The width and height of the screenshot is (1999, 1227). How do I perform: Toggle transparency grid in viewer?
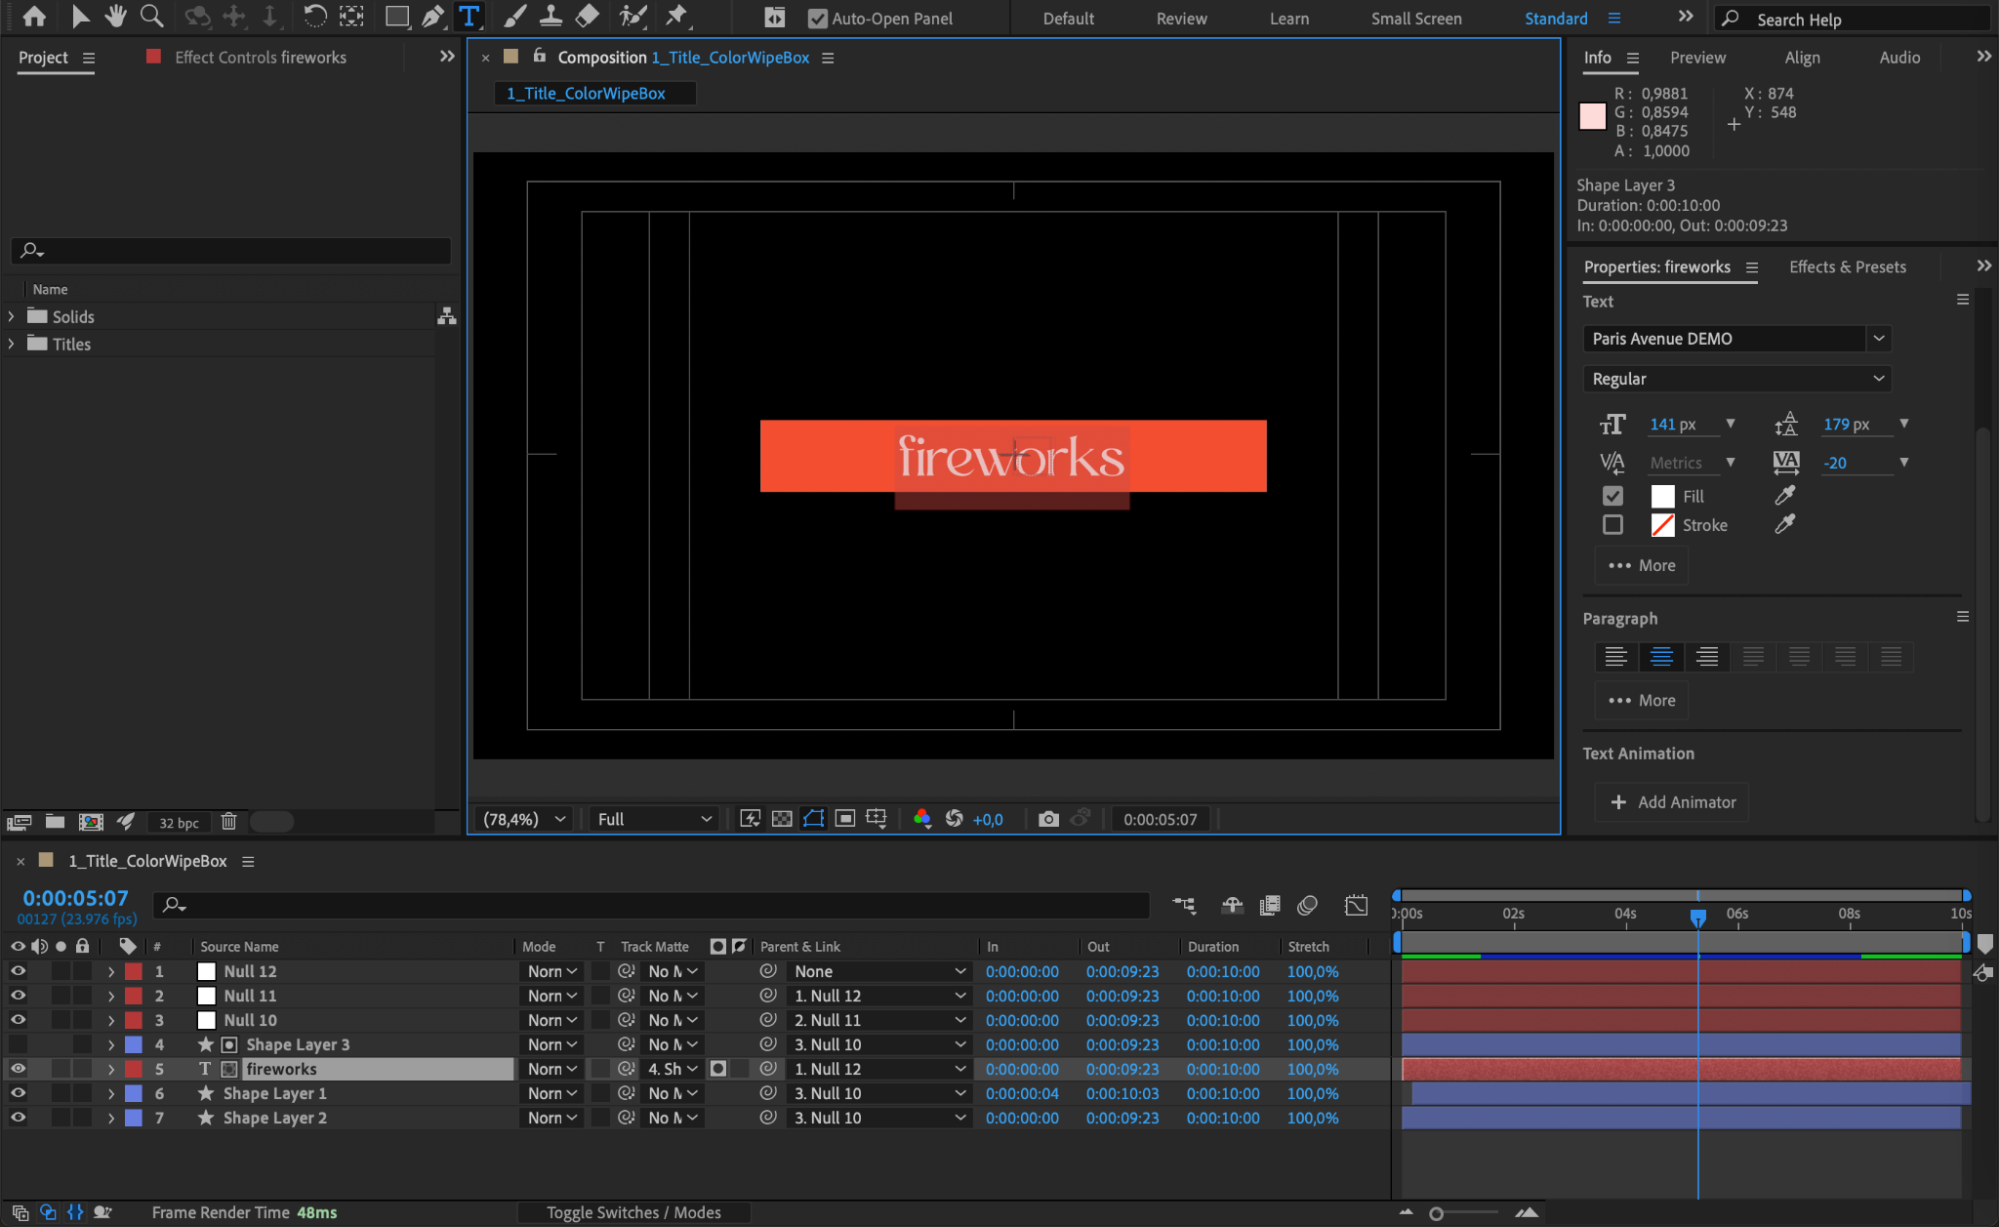pos(782,819)
